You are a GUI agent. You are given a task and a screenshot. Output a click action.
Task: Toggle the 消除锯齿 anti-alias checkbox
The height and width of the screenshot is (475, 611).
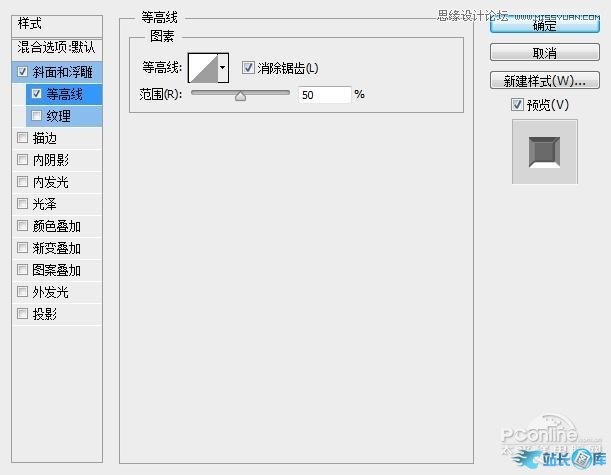click(x=249, y=68)
